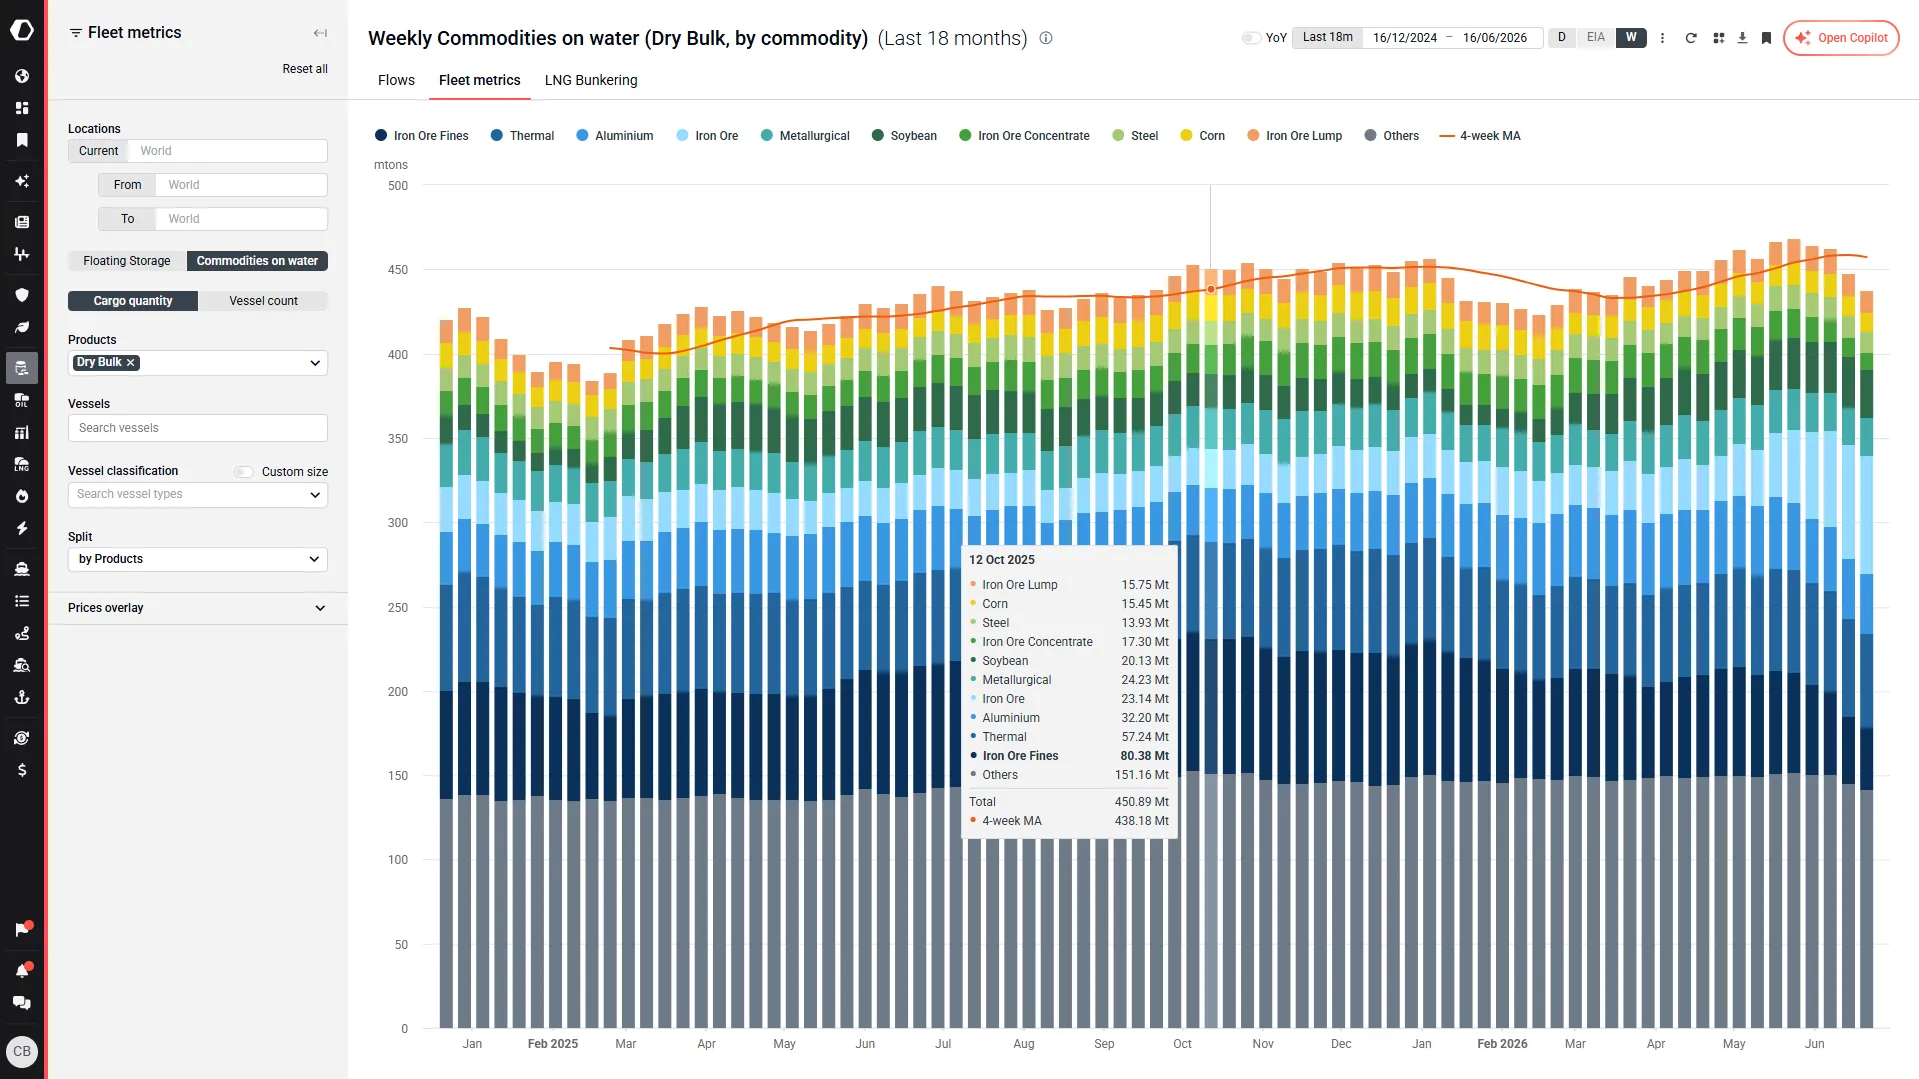The width and height of the screenshot is (1919, 1079).
Task: Bookmark this chart from the top toolbar
Action: pyautogui.click(x=1766, y=38)
